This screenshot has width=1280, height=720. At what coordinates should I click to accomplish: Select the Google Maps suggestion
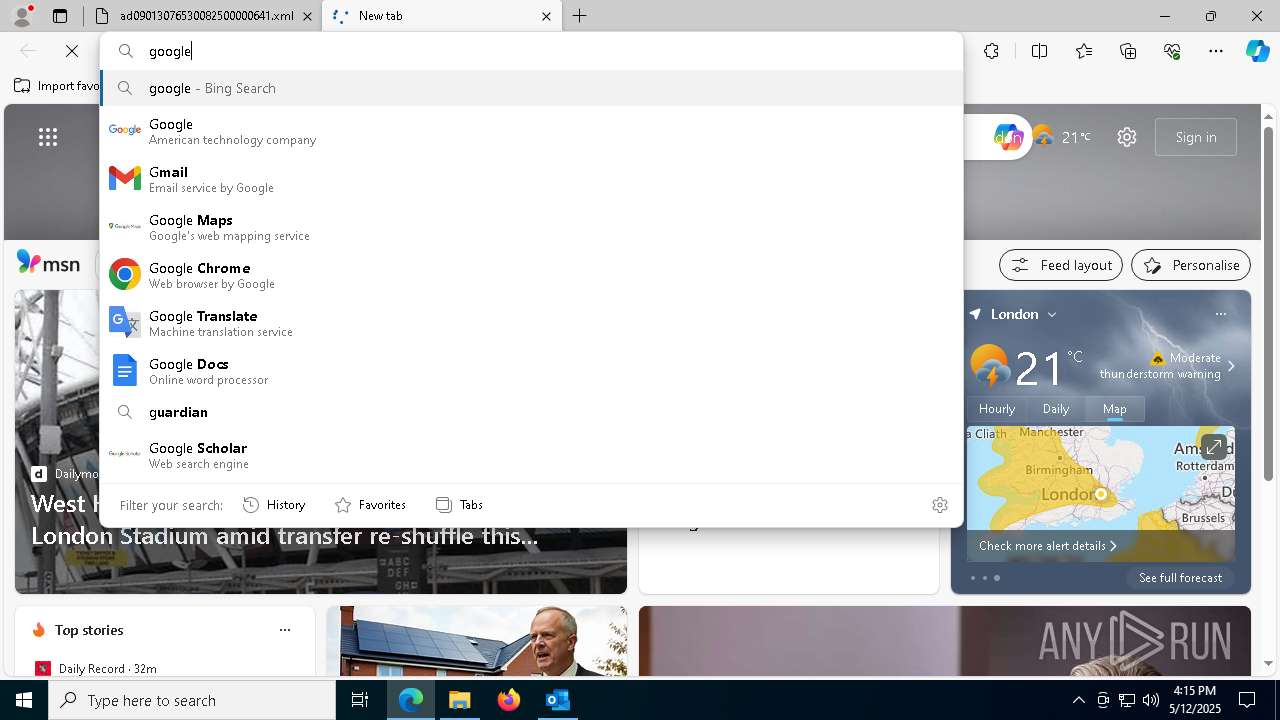click(531, 227)
